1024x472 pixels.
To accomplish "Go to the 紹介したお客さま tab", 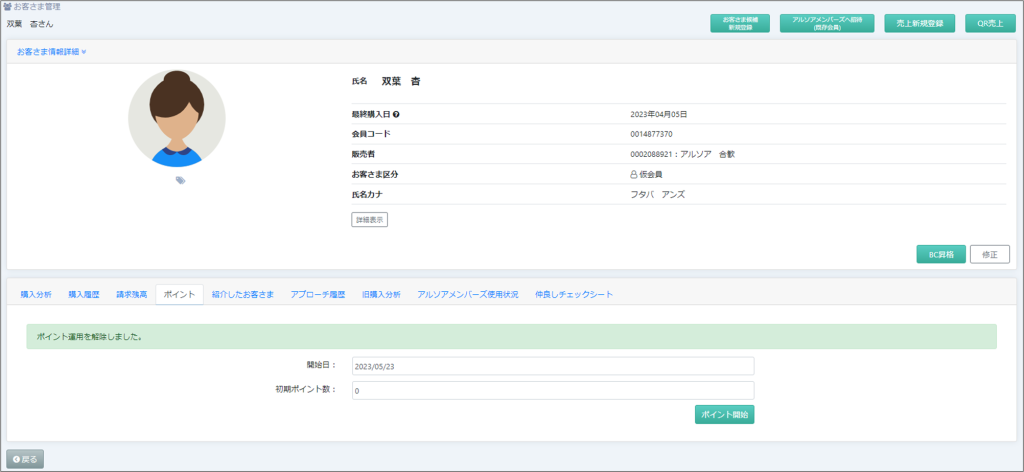I will [243, 295].
